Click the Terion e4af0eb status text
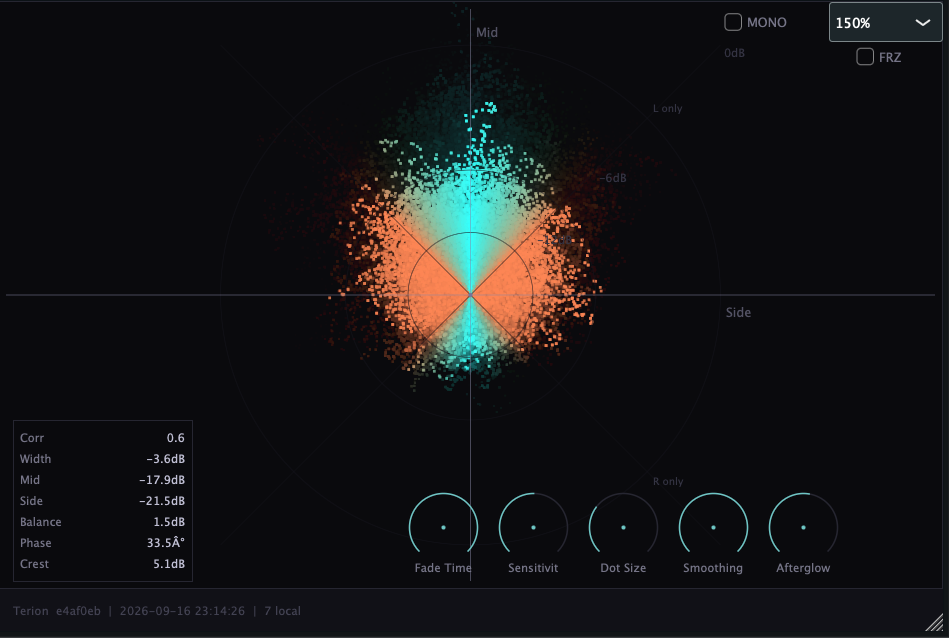The width and height of the screenshot is (949, 638). click(x=57, y=611)
